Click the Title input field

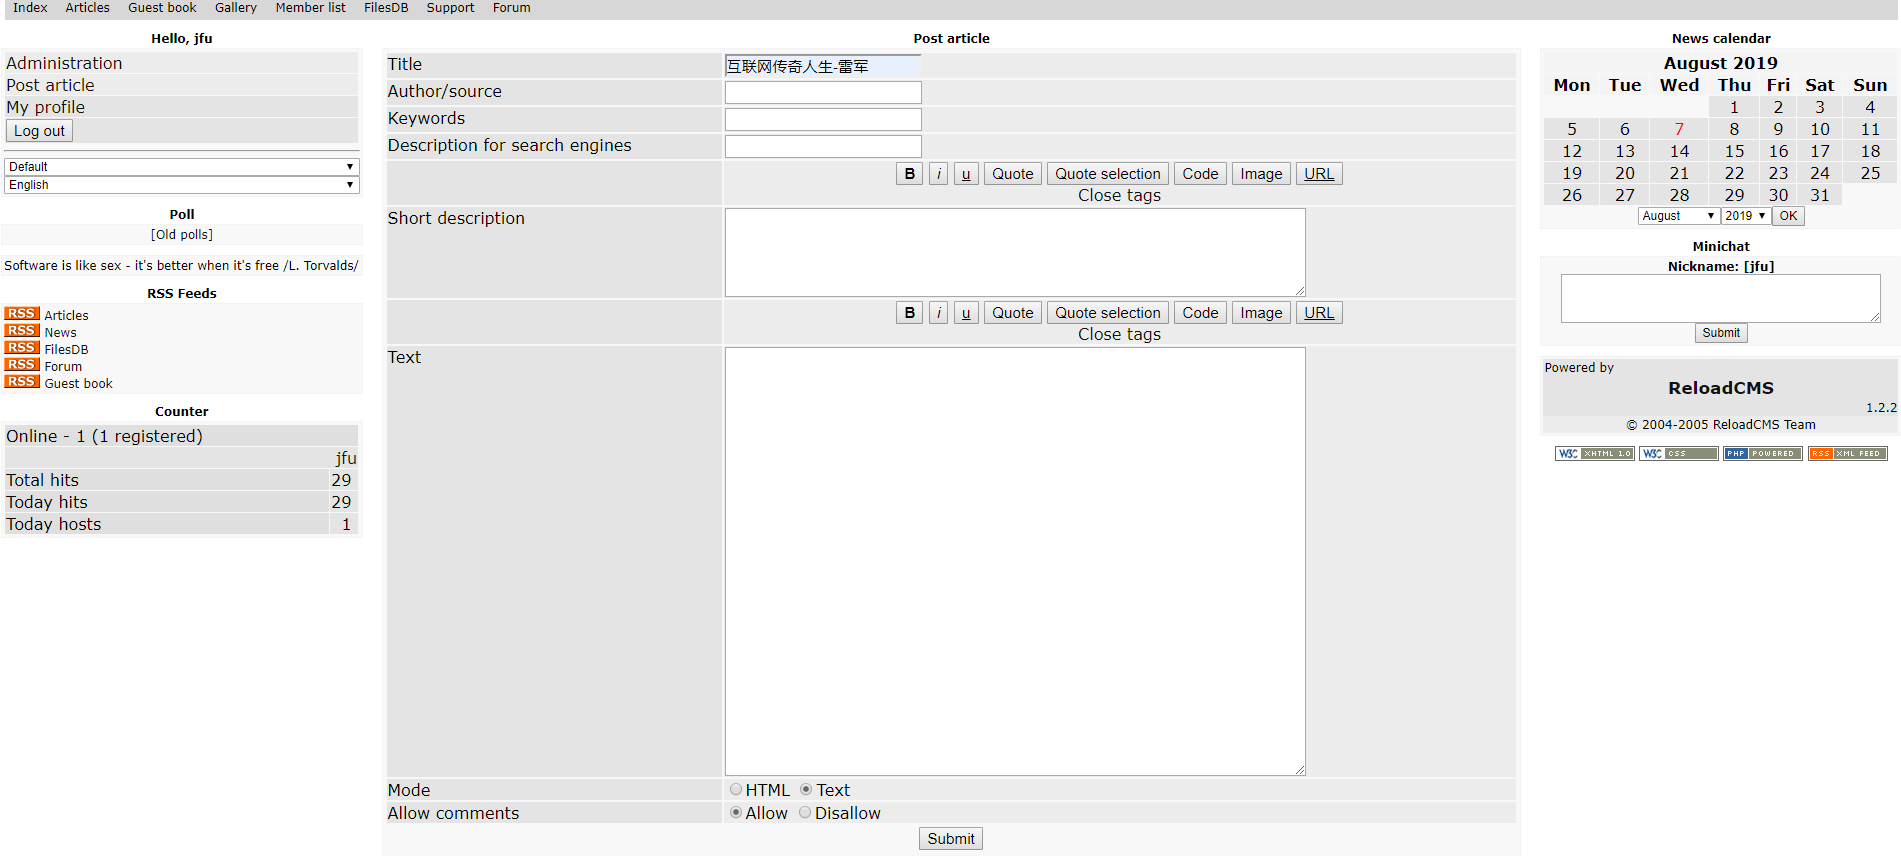tap(823, 66)
